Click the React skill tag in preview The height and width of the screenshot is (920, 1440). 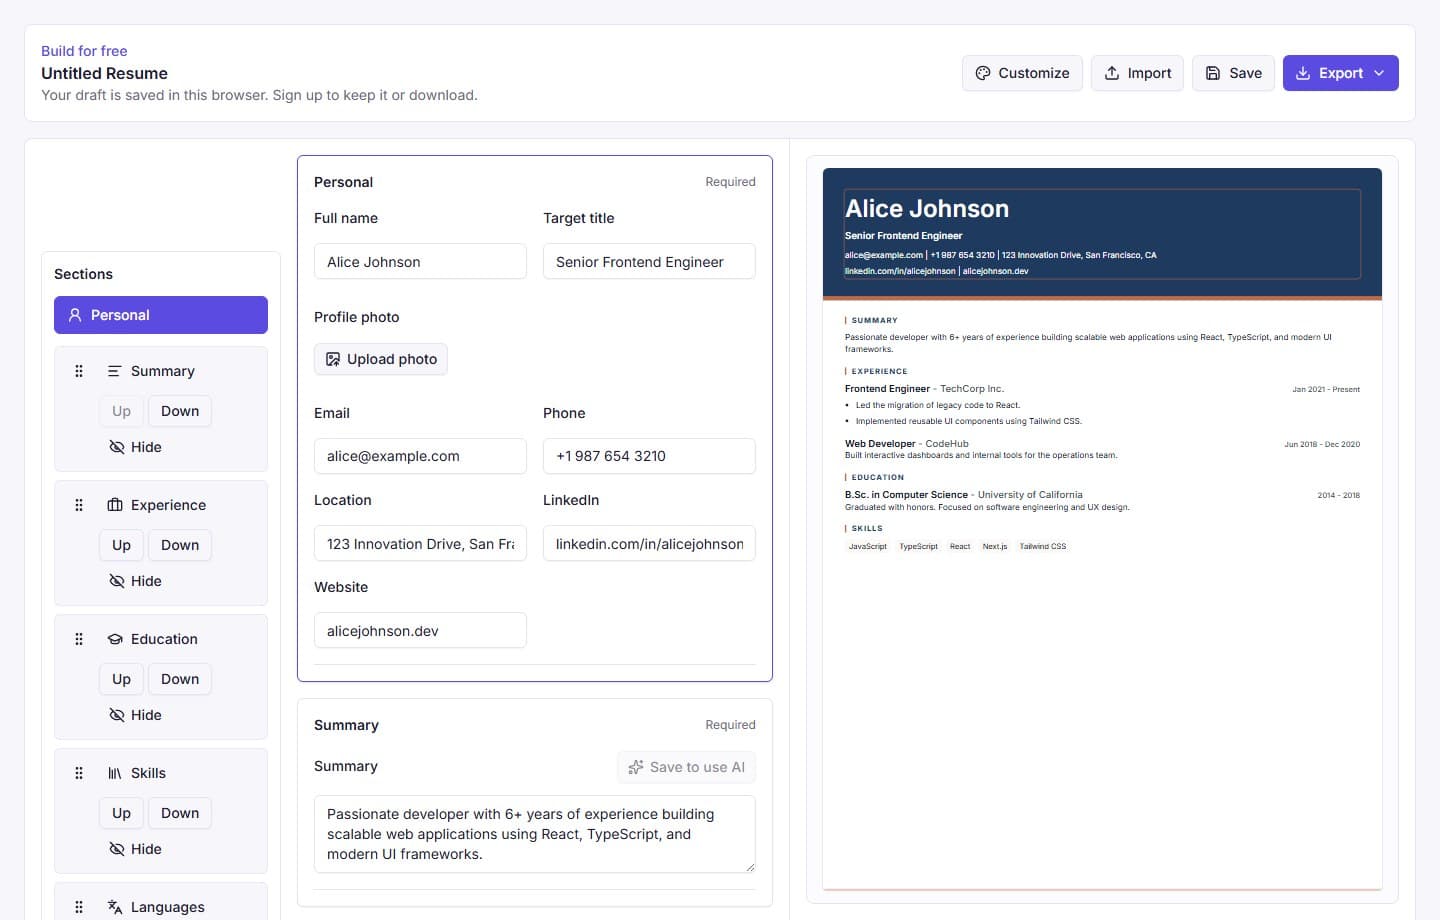pos(960,546)
